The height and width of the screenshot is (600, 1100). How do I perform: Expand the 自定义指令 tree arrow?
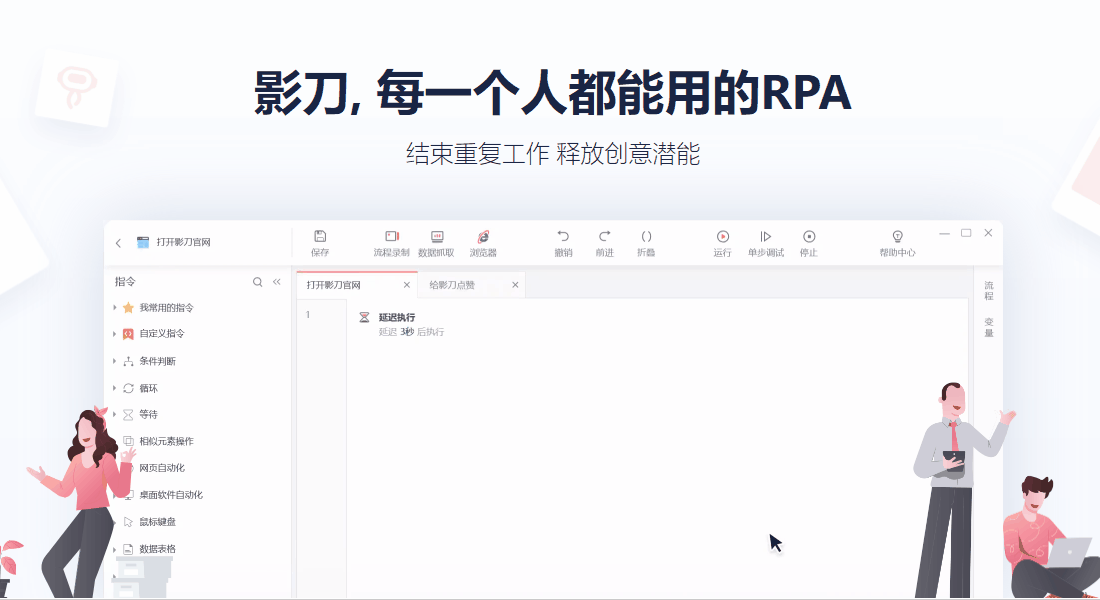(x=114, y=334)
